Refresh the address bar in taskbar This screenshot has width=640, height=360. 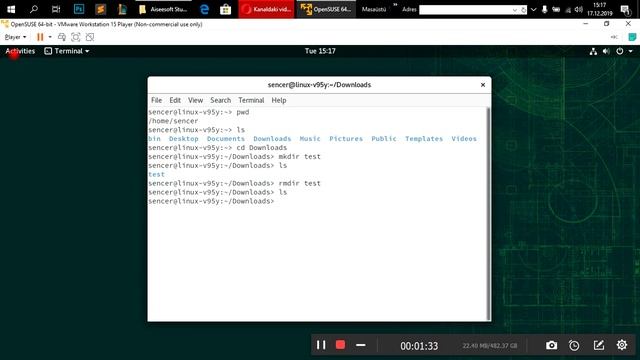(523, 10)
